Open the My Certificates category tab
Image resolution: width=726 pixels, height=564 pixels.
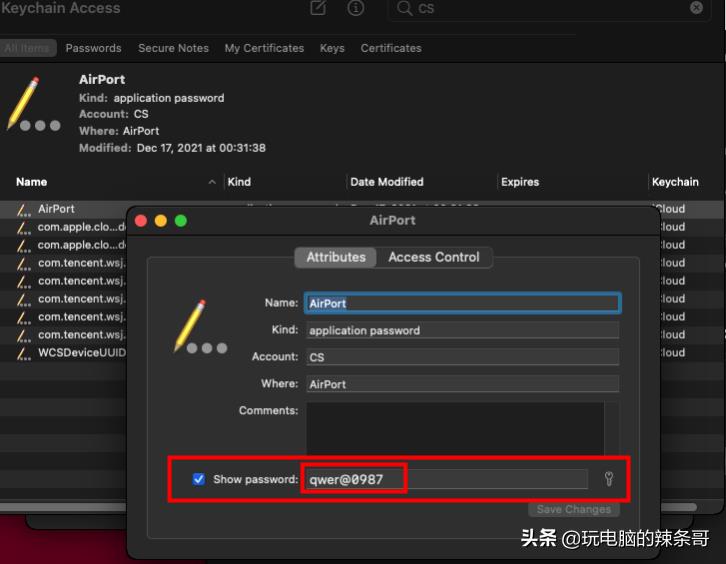(x=264, y=48)
